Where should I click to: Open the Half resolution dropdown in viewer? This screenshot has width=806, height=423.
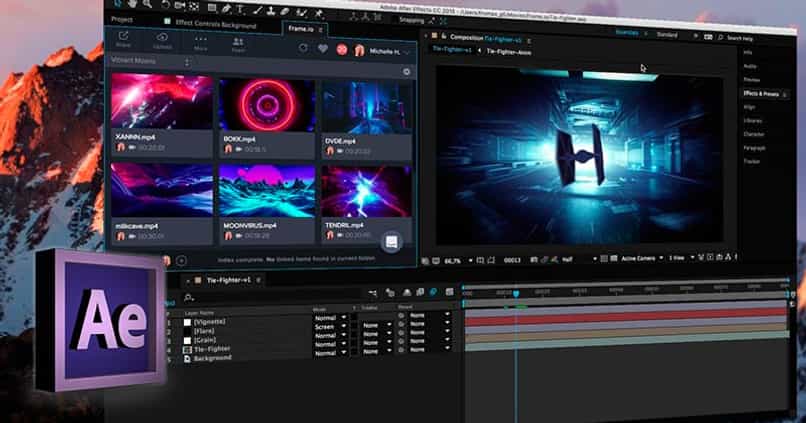point(579,260)
